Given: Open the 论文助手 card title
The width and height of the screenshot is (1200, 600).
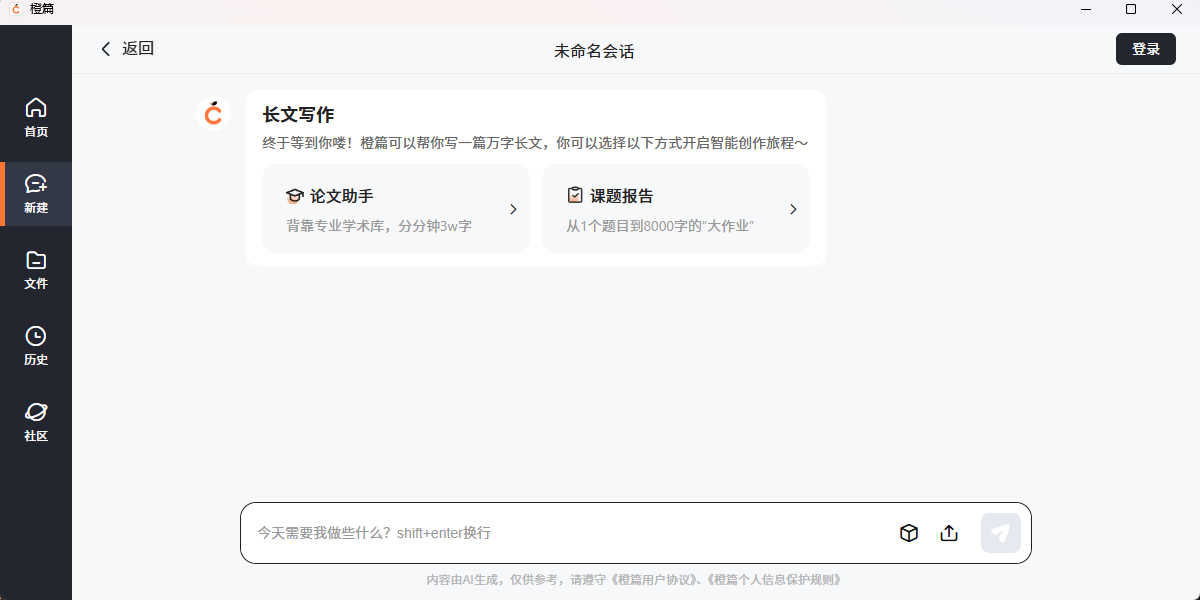Looking at the screenshot, I should [x=341, y=196].
